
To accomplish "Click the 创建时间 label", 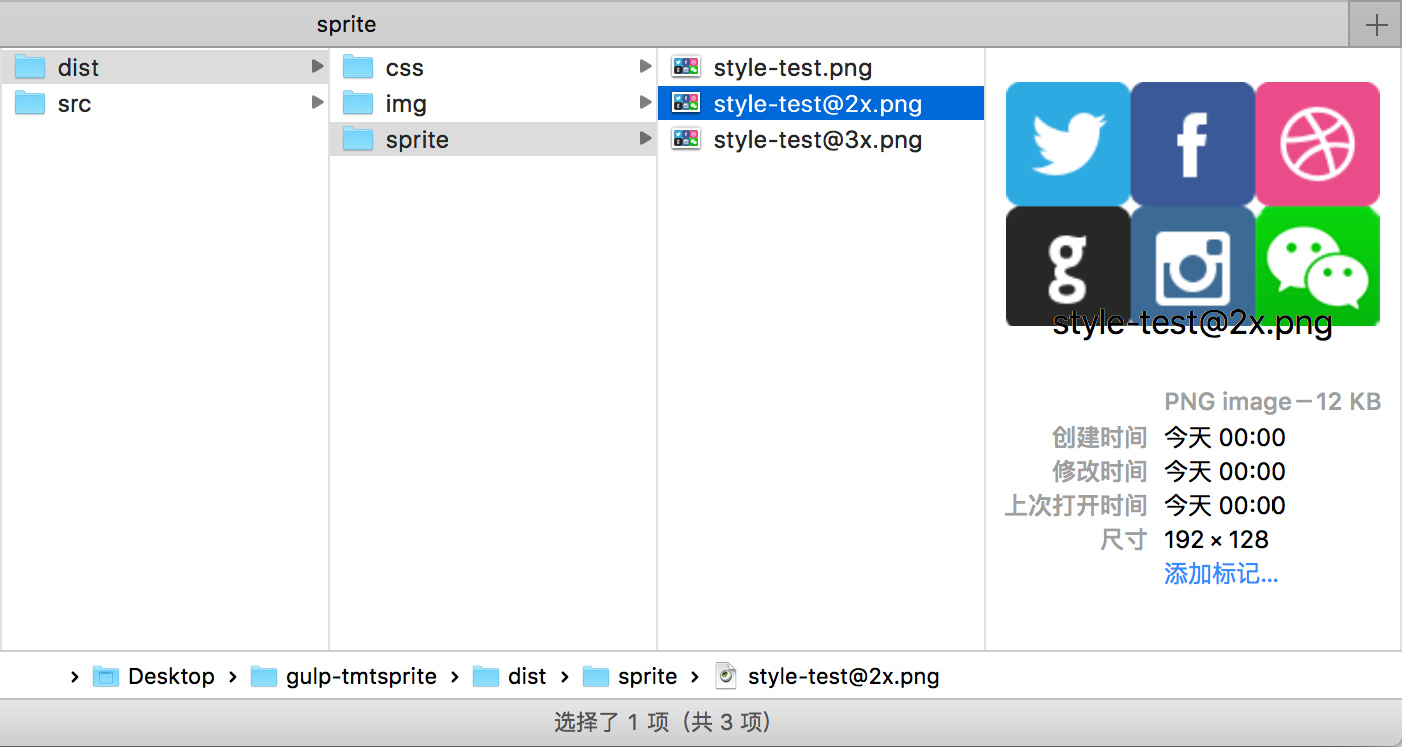I will [x=1099, y=437].
